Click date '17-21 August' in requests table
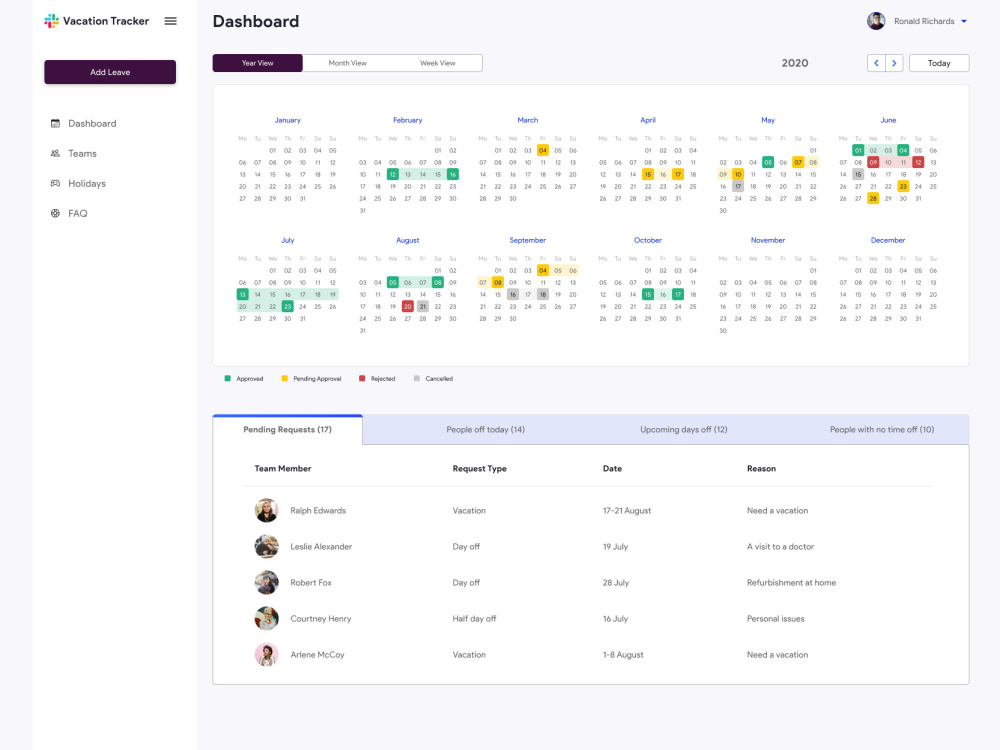The height and width of the screenshot is (750, 1000). [x=627, y=511]
